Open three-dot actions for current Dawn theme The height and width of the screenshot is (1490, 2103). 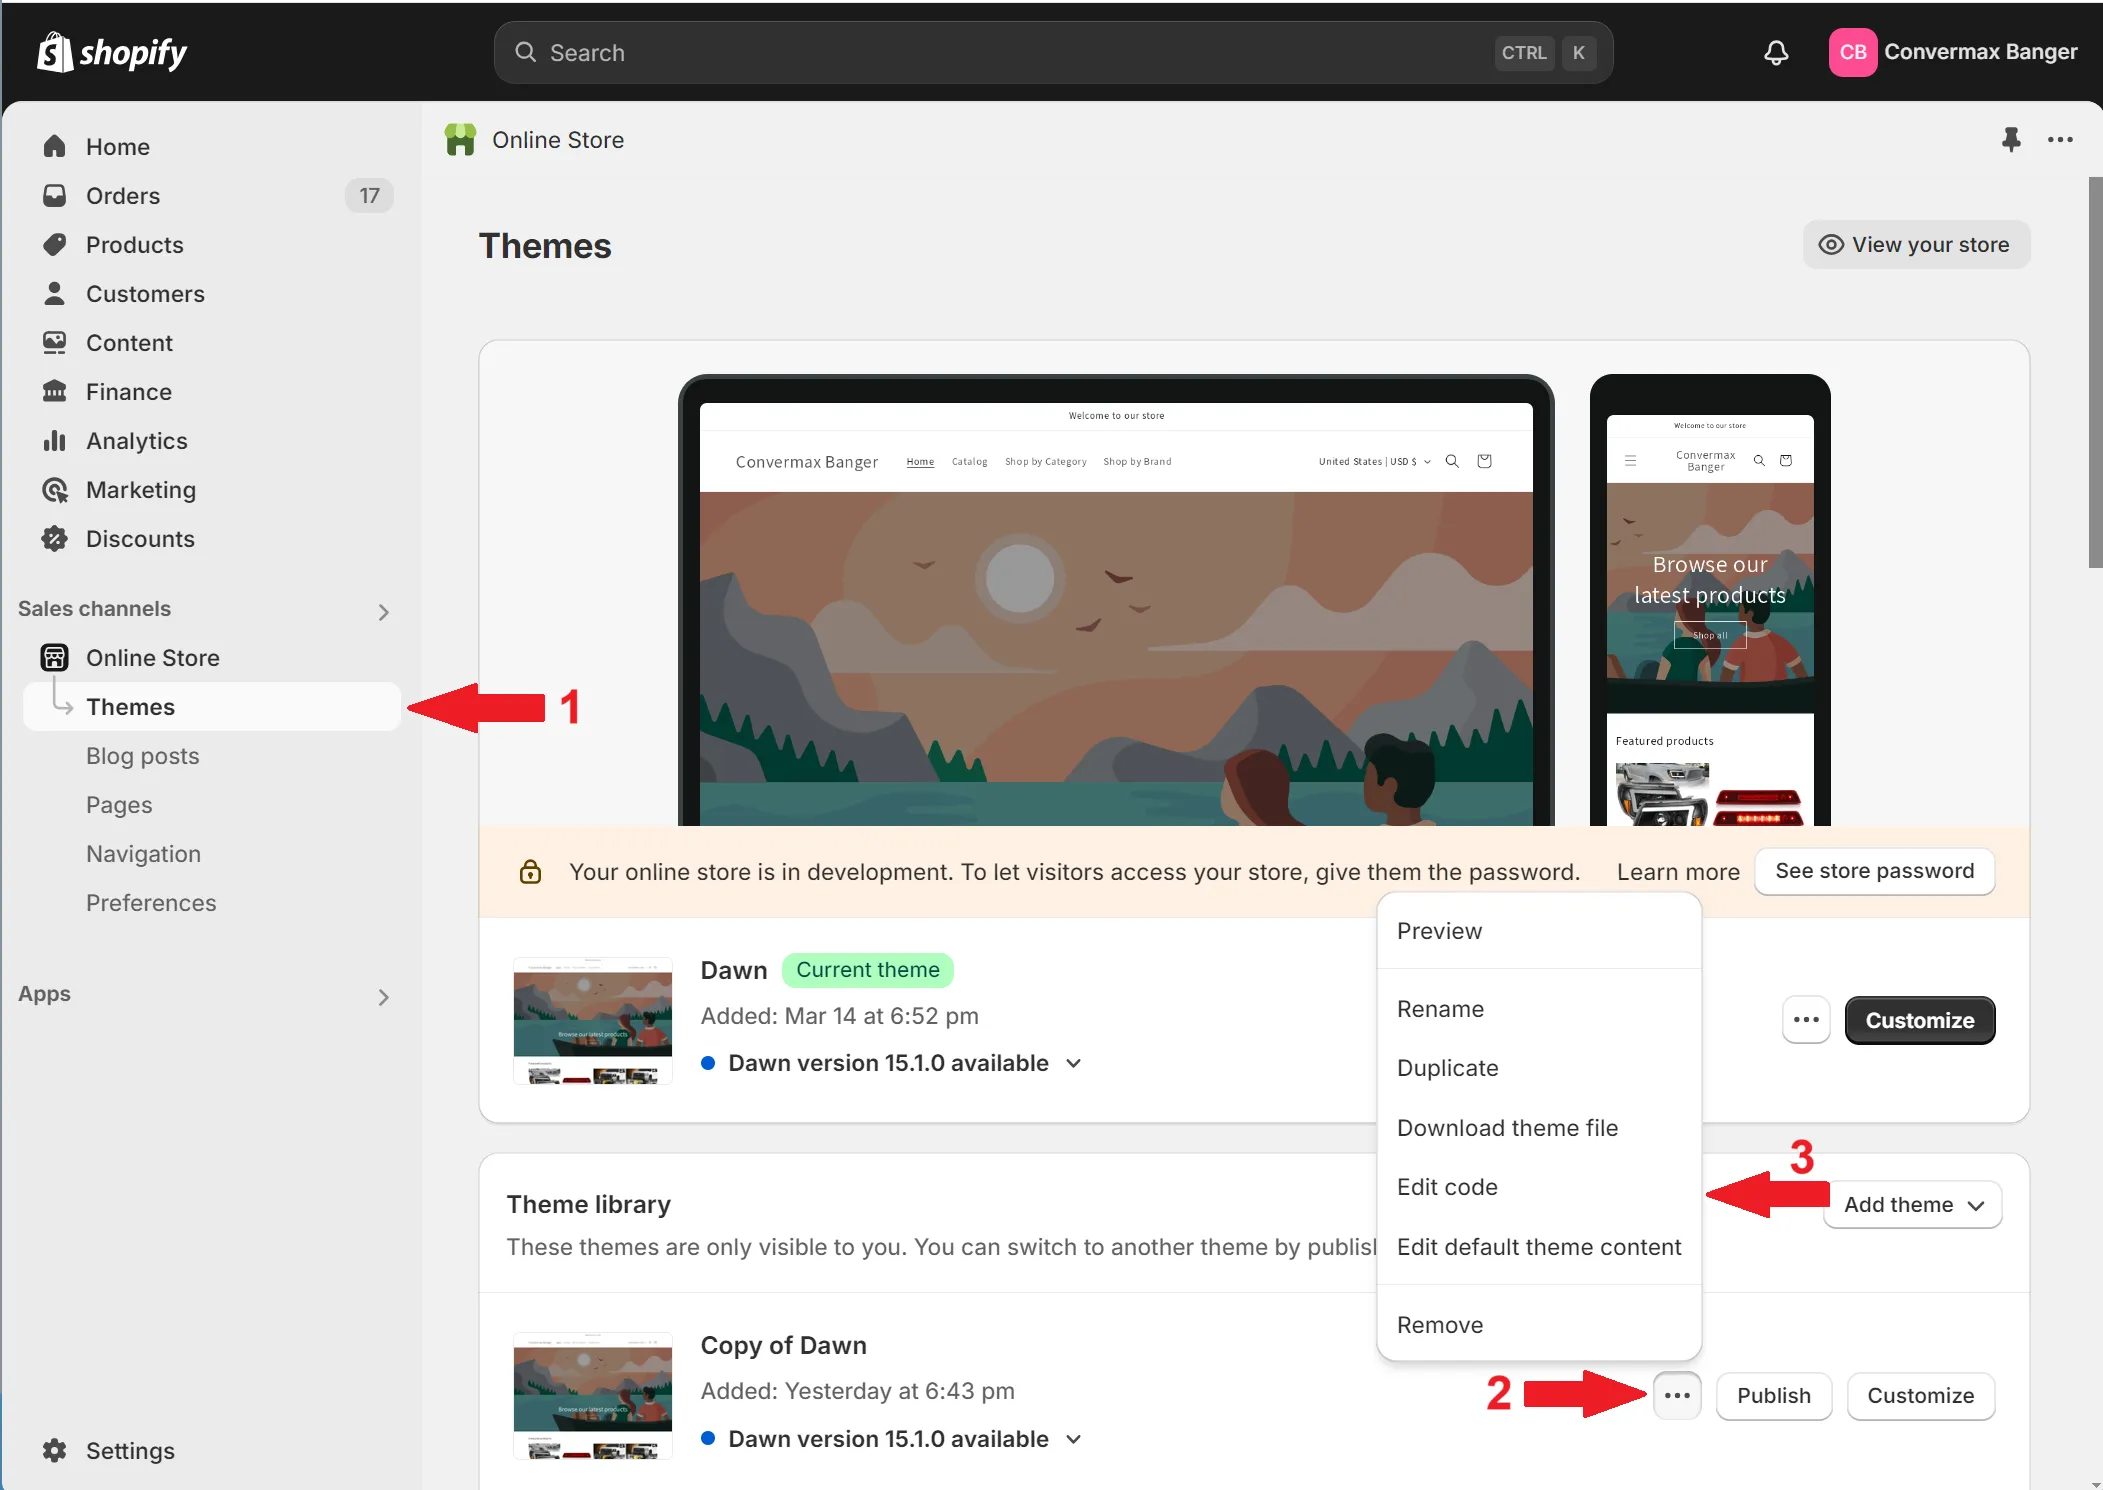pos(1806,1020)
